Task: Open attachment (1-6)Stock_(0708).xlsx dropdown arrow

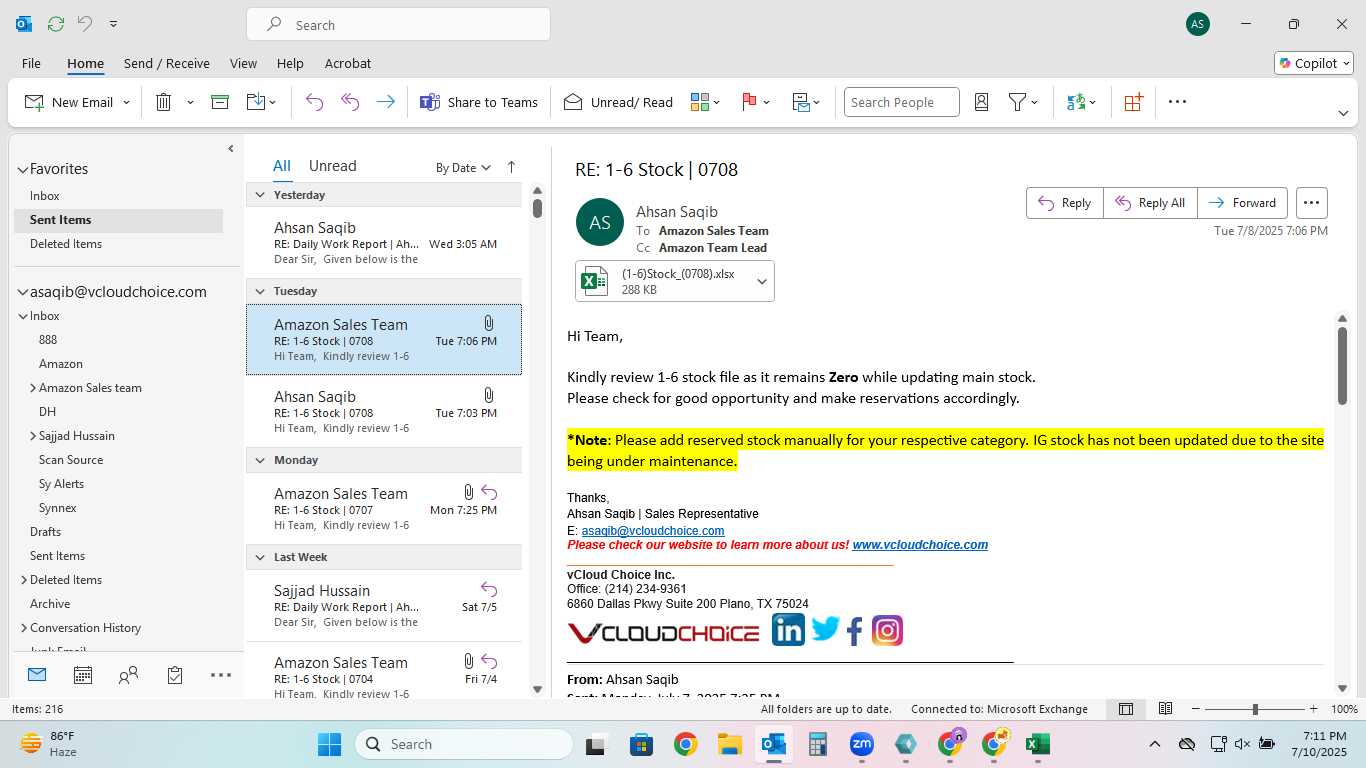Action: click(761, 282)
